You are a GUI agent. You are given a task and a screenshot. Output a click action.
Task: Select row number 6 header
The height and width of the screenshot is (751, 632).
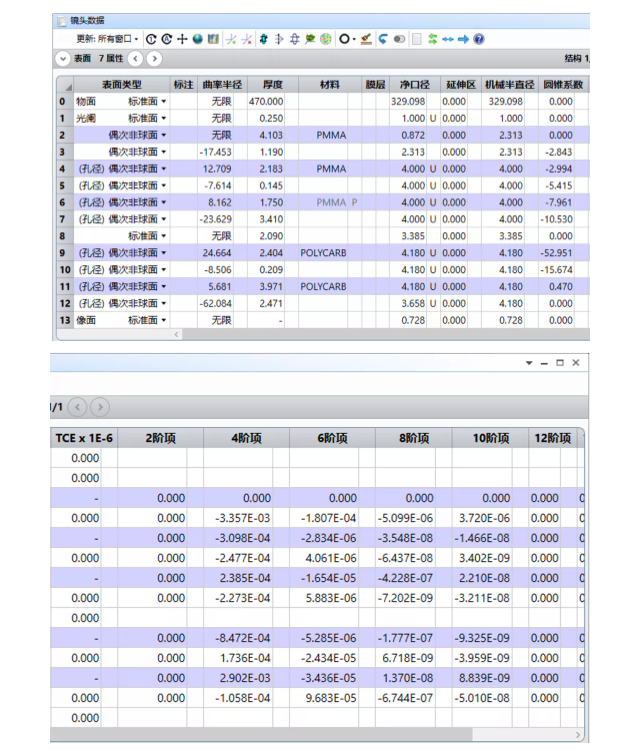pos(63,203)
